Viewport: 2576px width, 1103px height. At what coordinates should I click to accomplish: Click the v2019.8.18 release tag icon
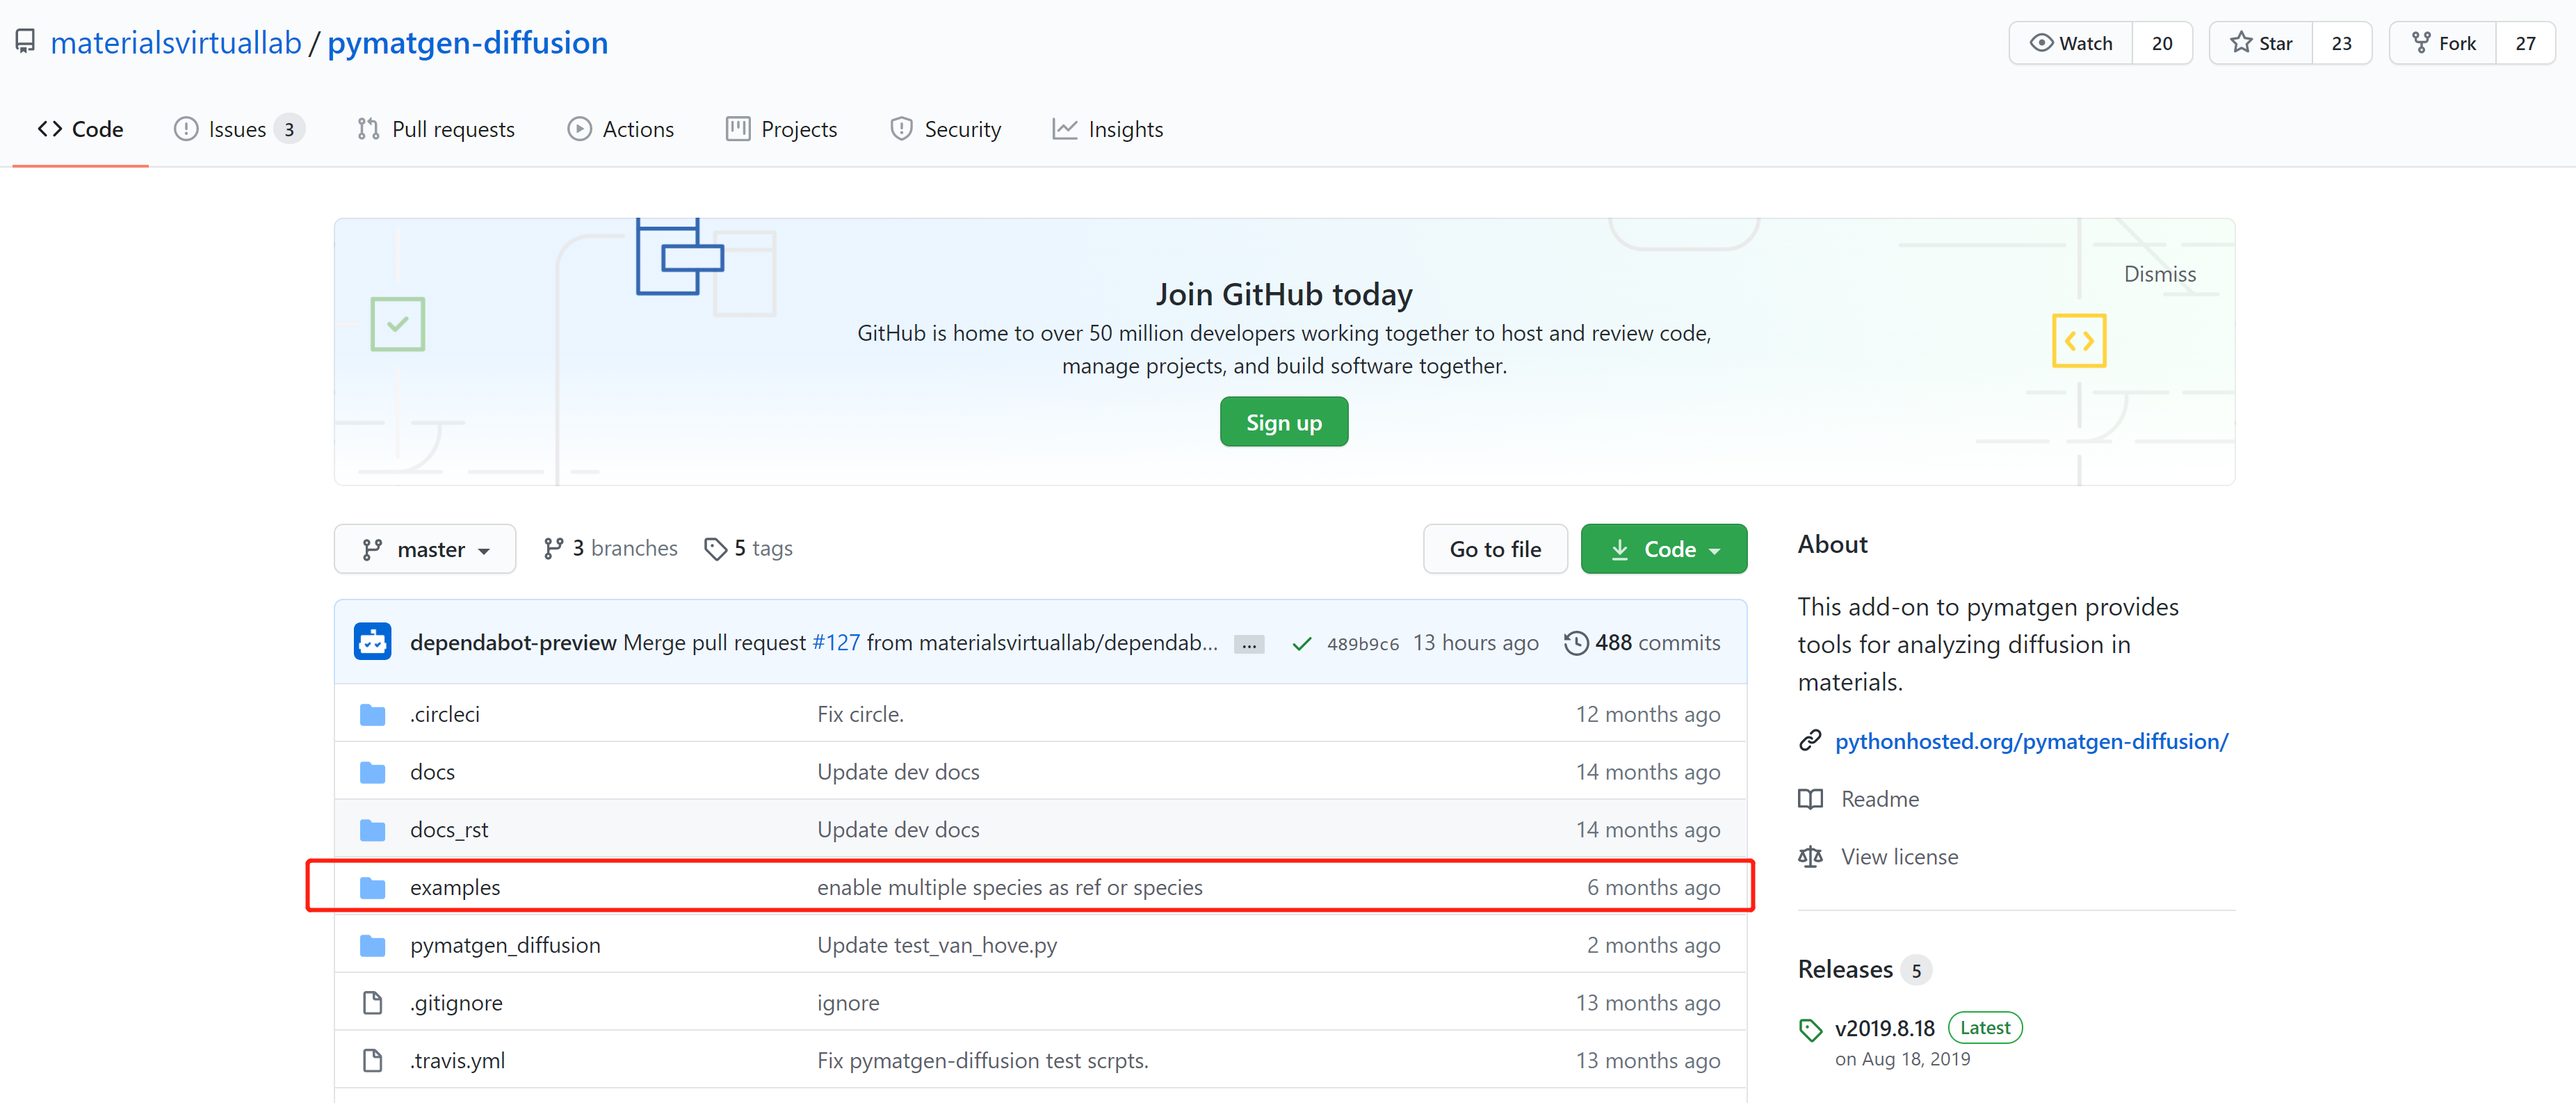[1810, 1029]
